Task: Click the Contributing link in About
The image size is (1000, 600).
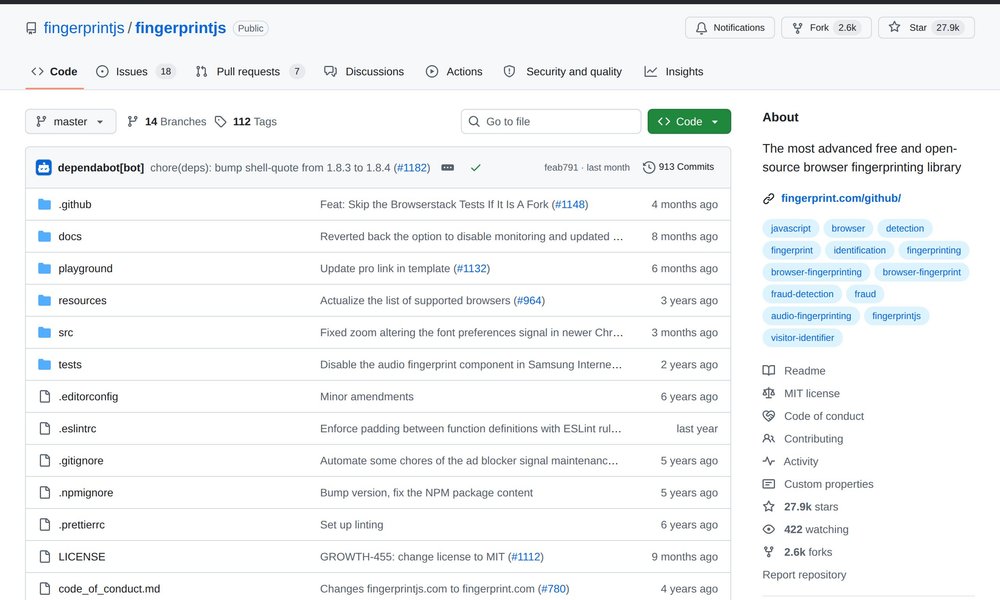Action: (x=814, y=439)
